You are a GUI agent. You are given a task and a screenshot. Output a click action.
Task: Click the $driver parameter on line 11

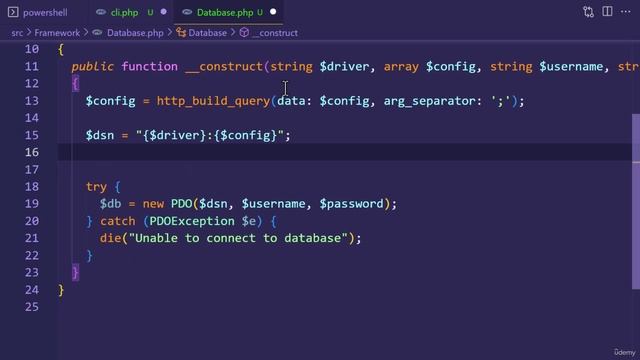pyautogui.click(x=344, y=67)
